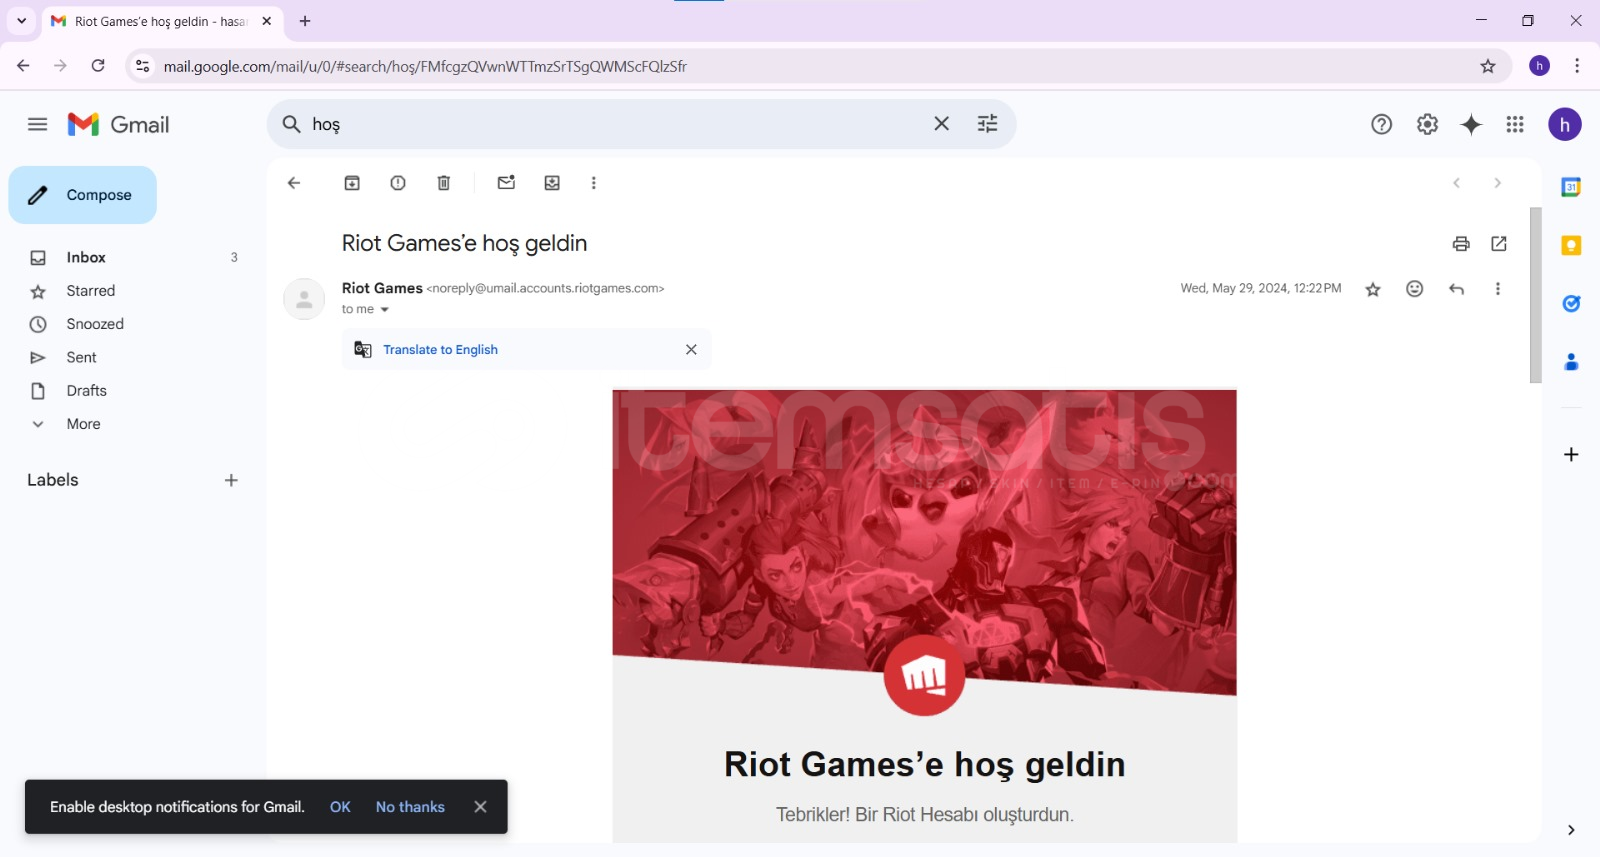Open more actions in email toolbar
Screen dimensions: 1600x857
click(594, 183)
